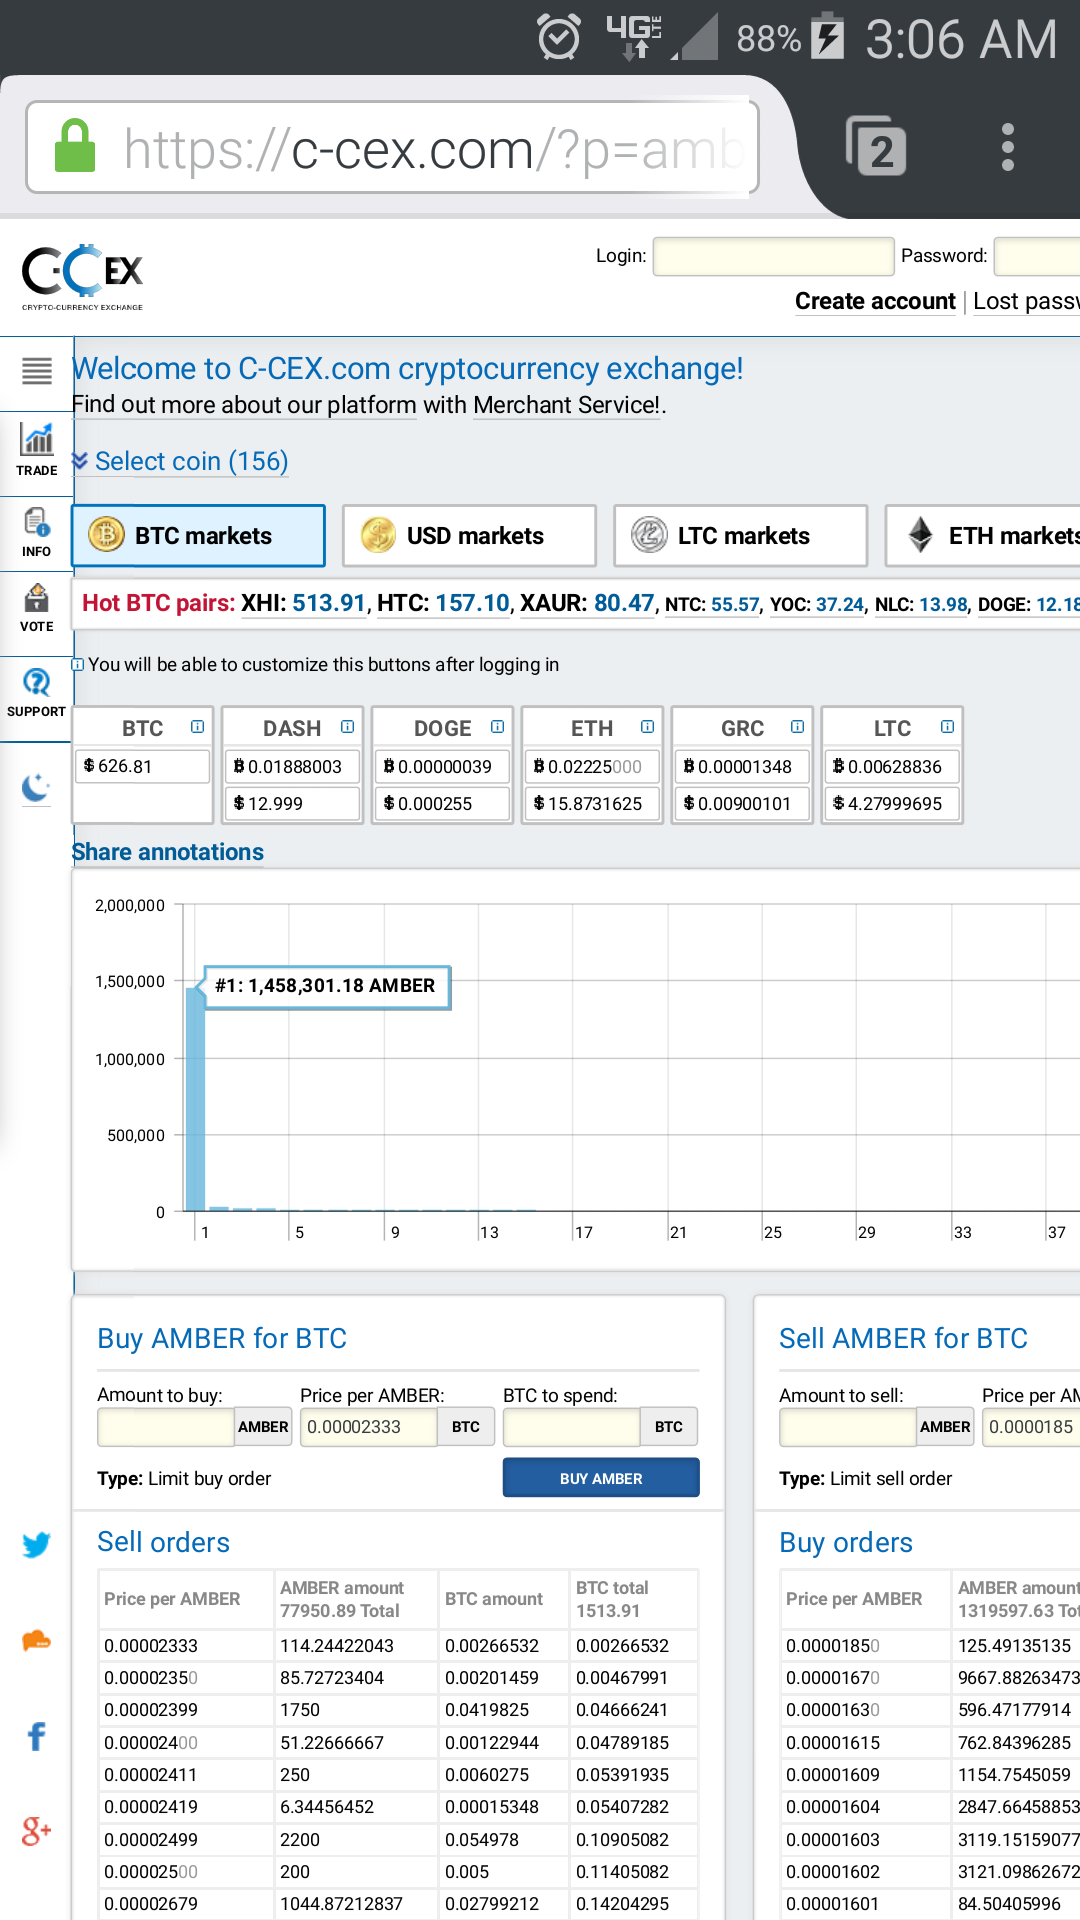The height and width of the screenshot is (1920, 1080).
Task: Select the LTC dollar price 4.27999695
Action: coord(892,803)
